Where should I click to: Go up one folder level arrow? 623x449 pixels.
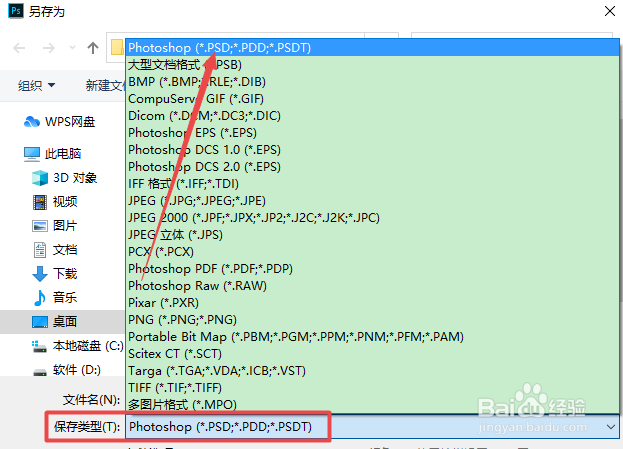(x=93, y=48)
